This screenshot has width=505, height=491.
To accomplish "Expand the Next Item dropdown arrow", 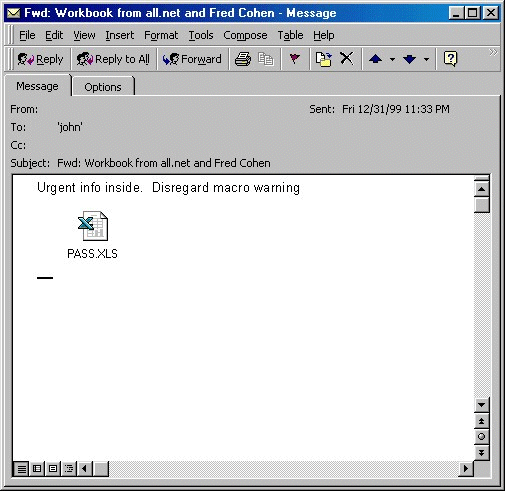I will pos(426,60).
